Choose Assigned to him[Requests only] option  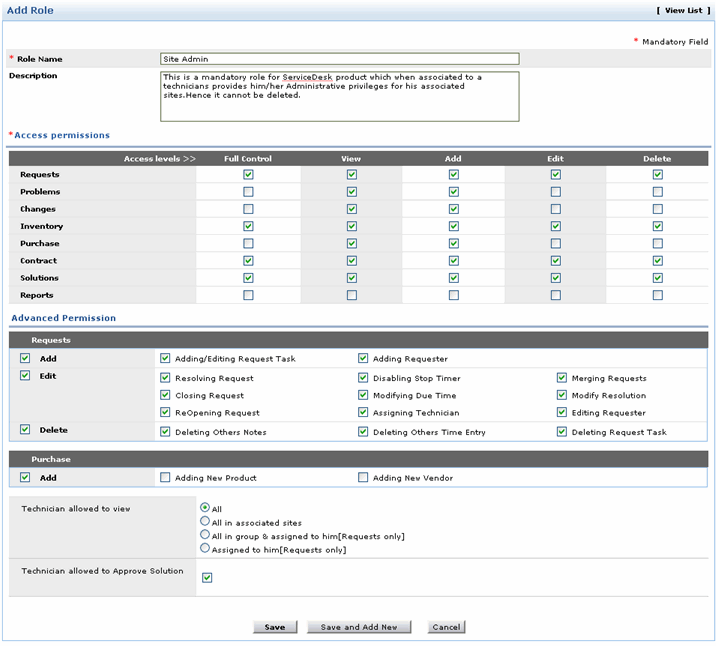point(205,549)
